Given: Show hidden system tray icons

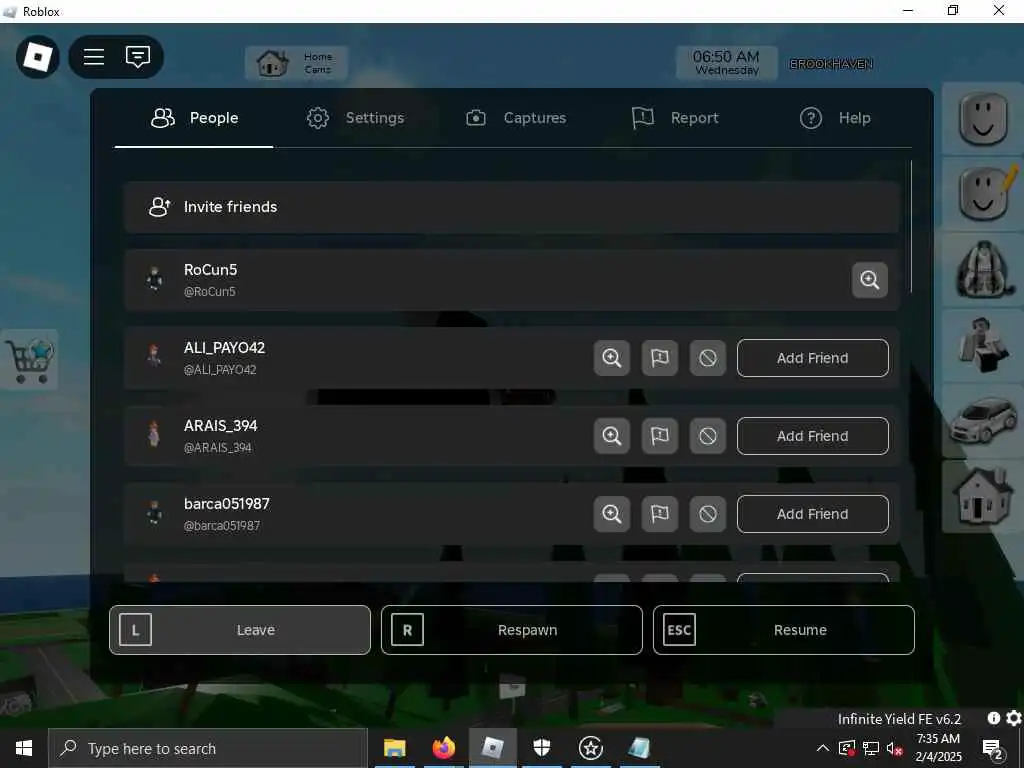Looking at the screenshot, I should point(823,748).
